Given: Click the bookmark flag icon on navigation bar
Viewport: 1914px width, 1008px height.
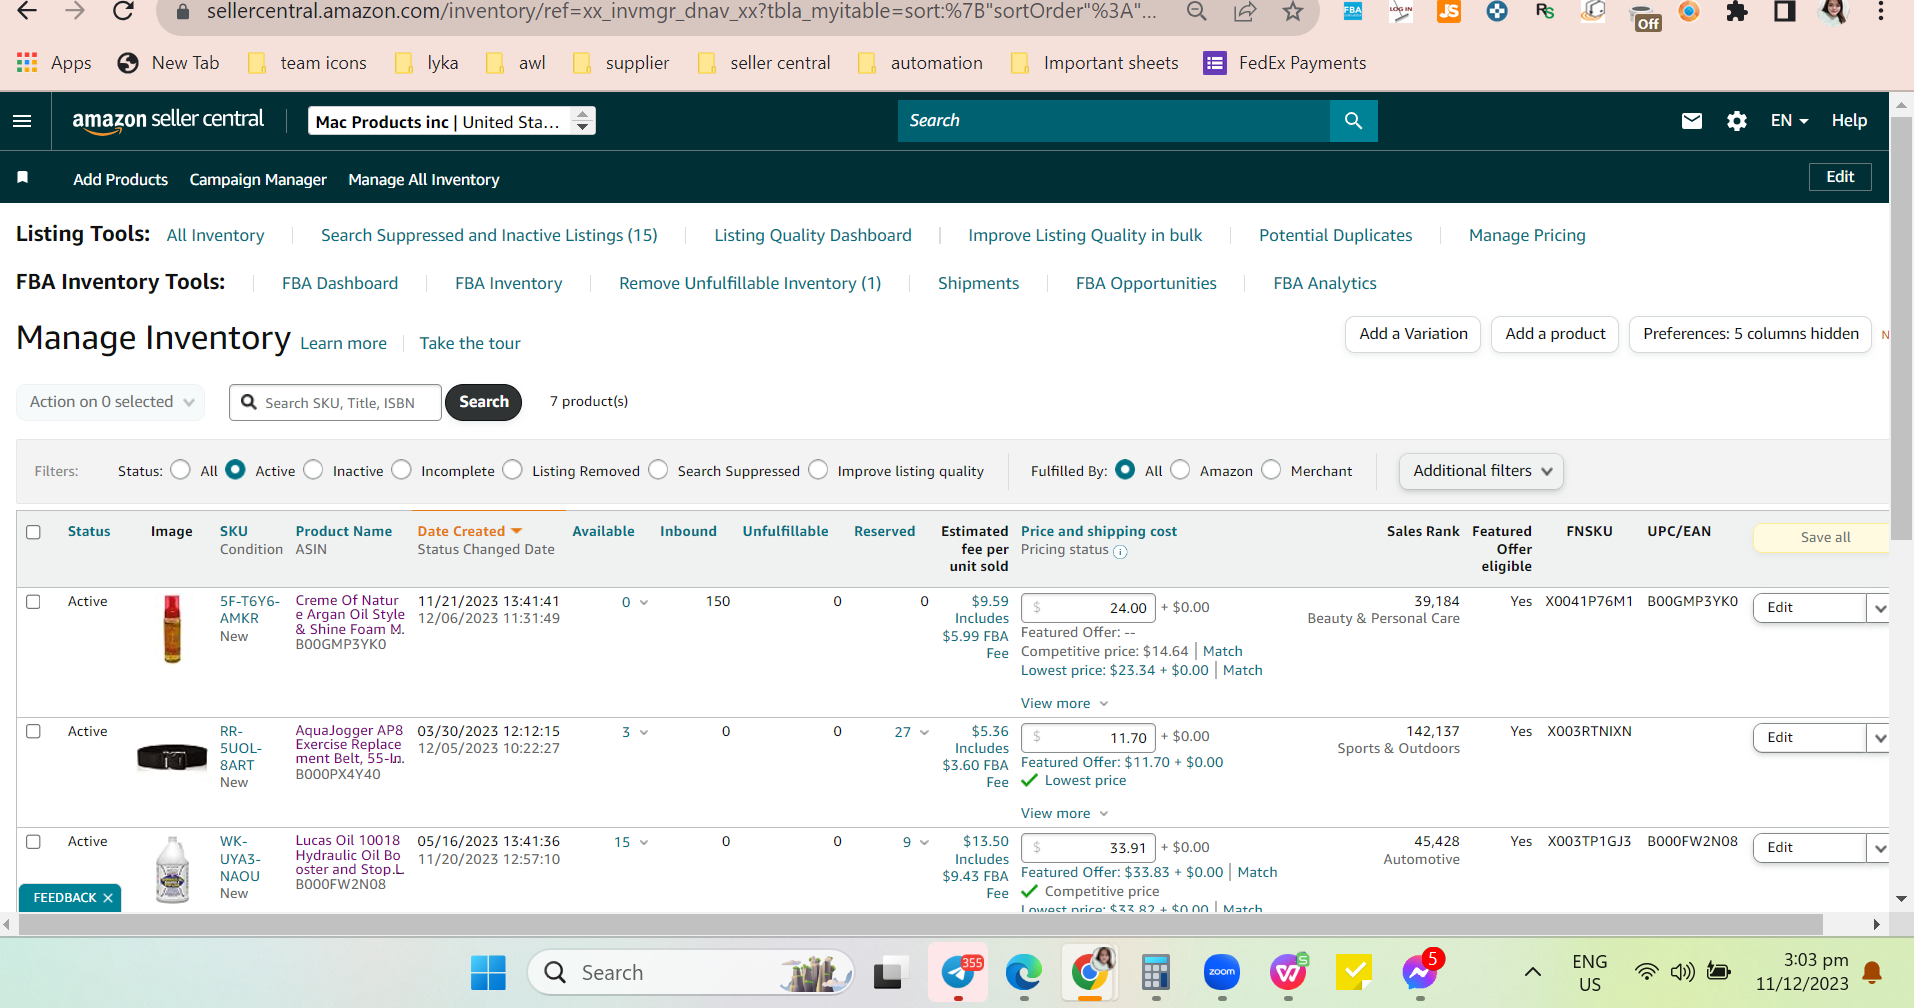Looking at the screenshot, I should click(22, 178).
